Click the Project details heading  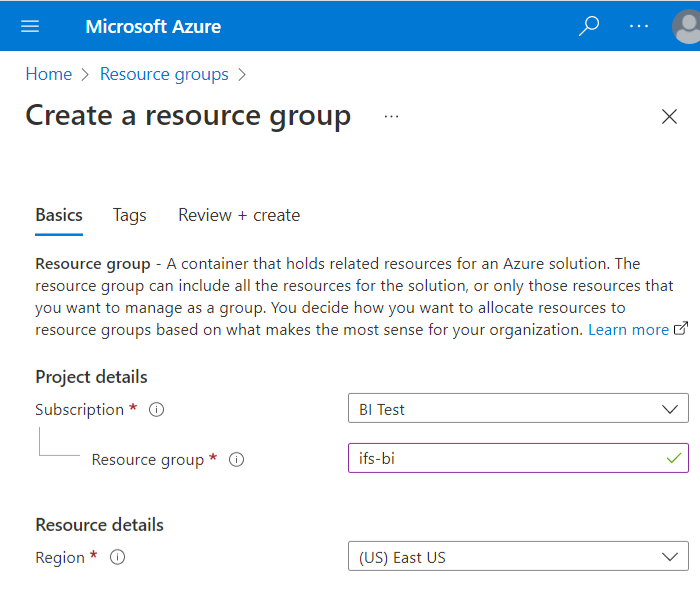(92, 377)
